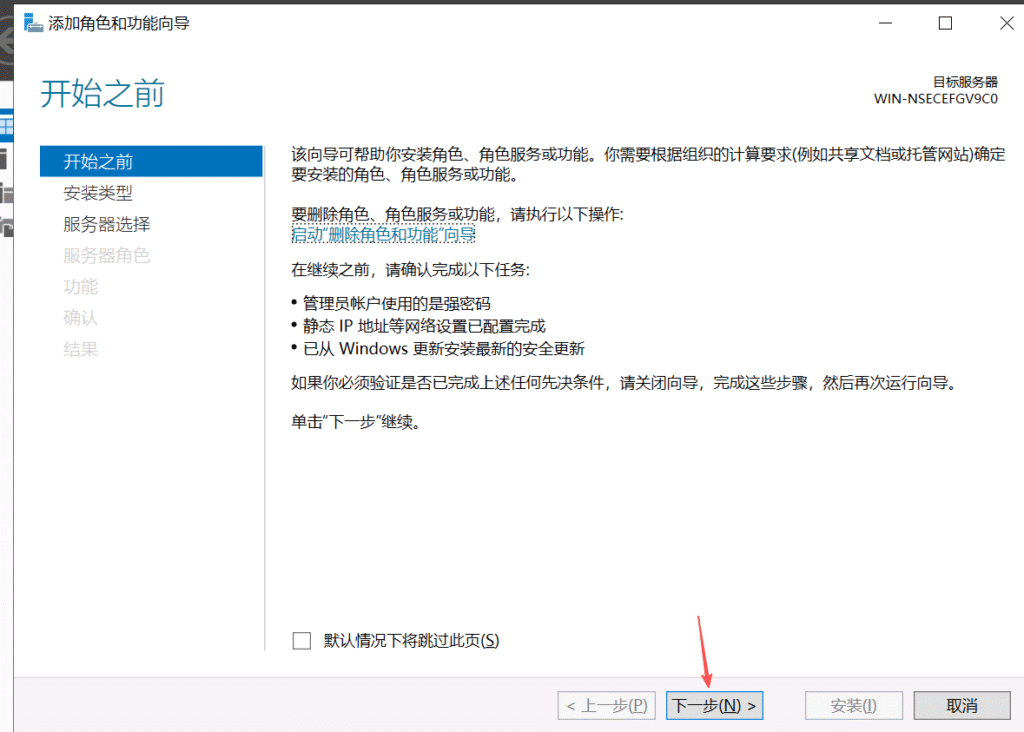This screenshot has width=1024, height=732.
Task: Click the 取消 button
Action: 961,706
